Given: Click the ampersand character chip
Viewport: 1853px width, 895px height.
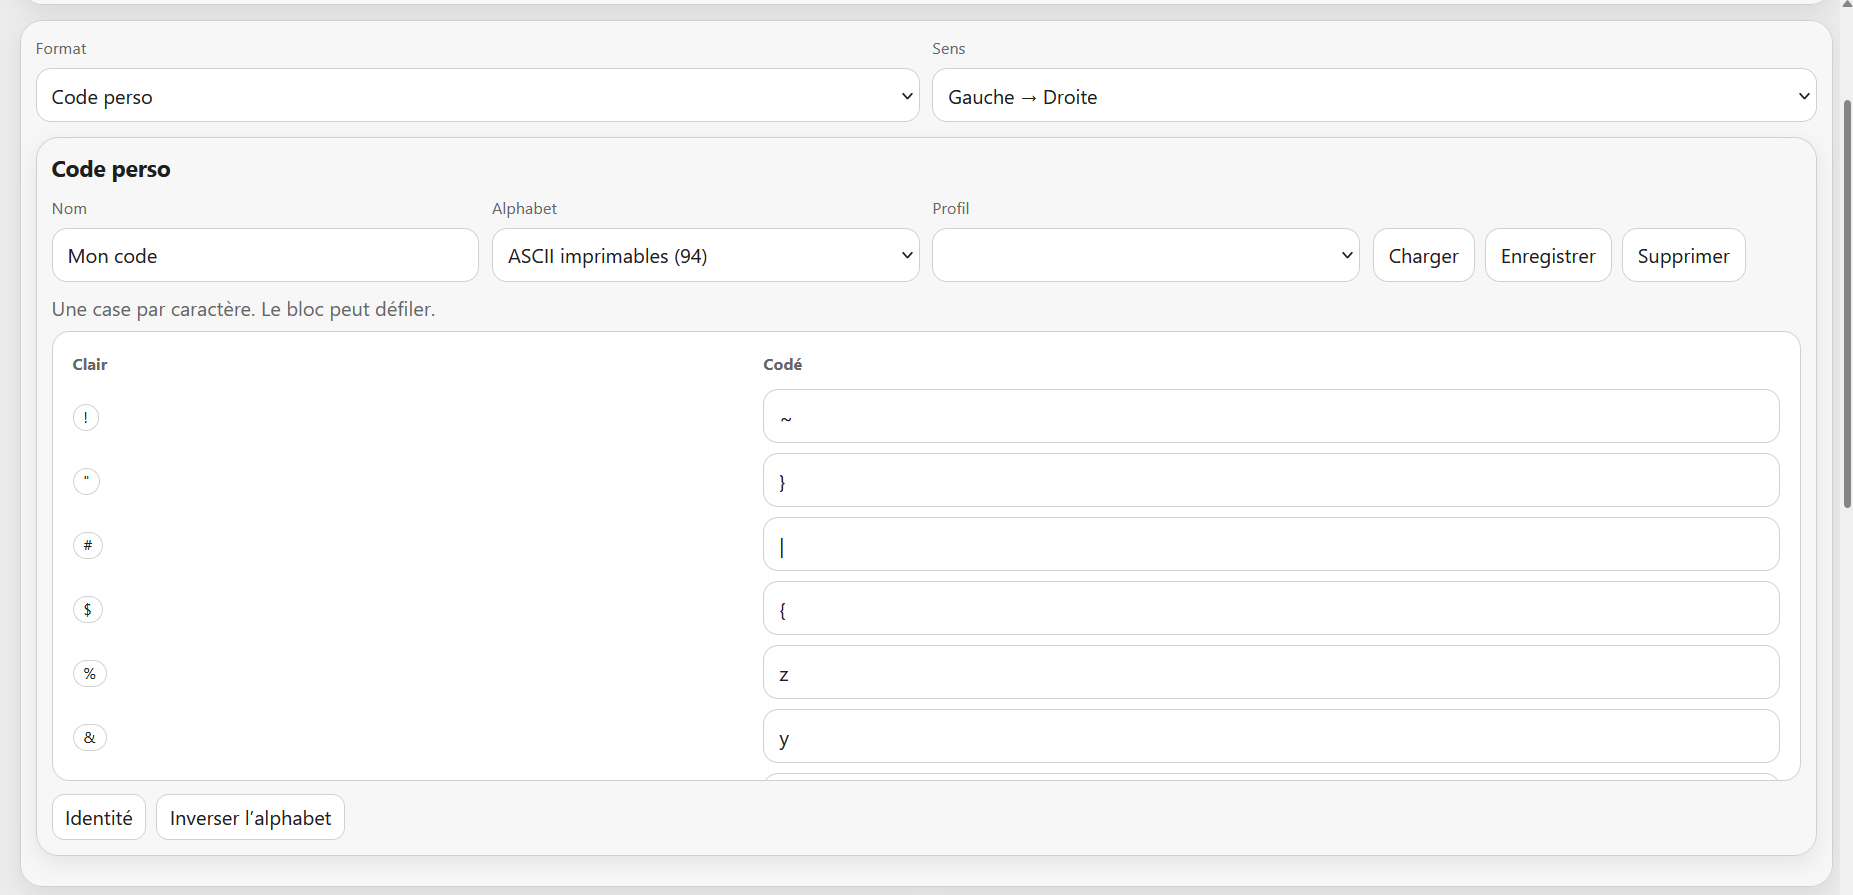Looking at the screenshot, I should 90,737.
